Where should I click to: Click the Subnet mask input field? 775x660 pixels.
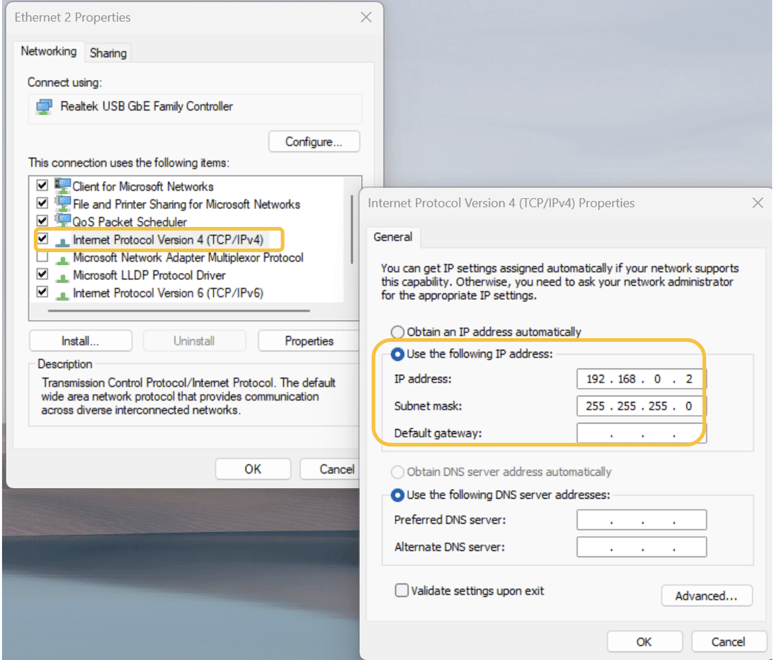click(642, 406)
